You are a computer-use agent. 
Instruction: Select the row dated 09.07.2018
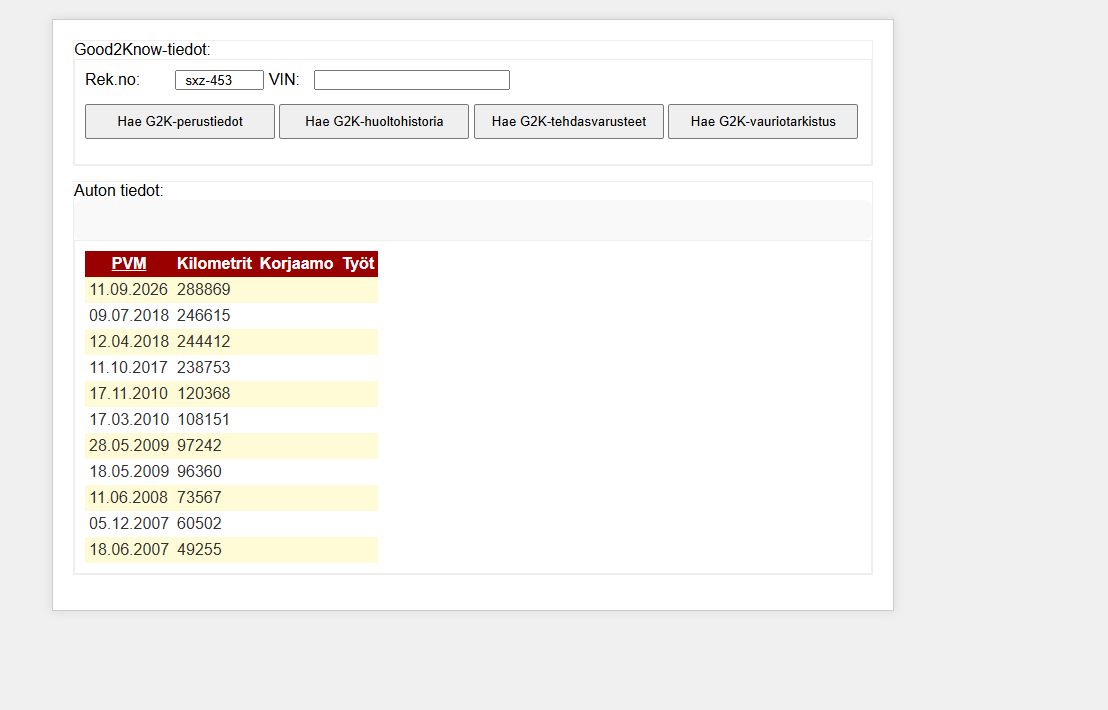231,316
